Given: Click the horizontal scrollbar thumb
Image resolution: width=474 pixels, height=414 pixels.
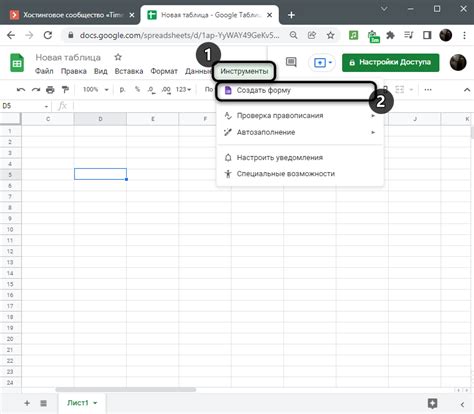Looking at the screenshot, I should [x=126, y=389].
